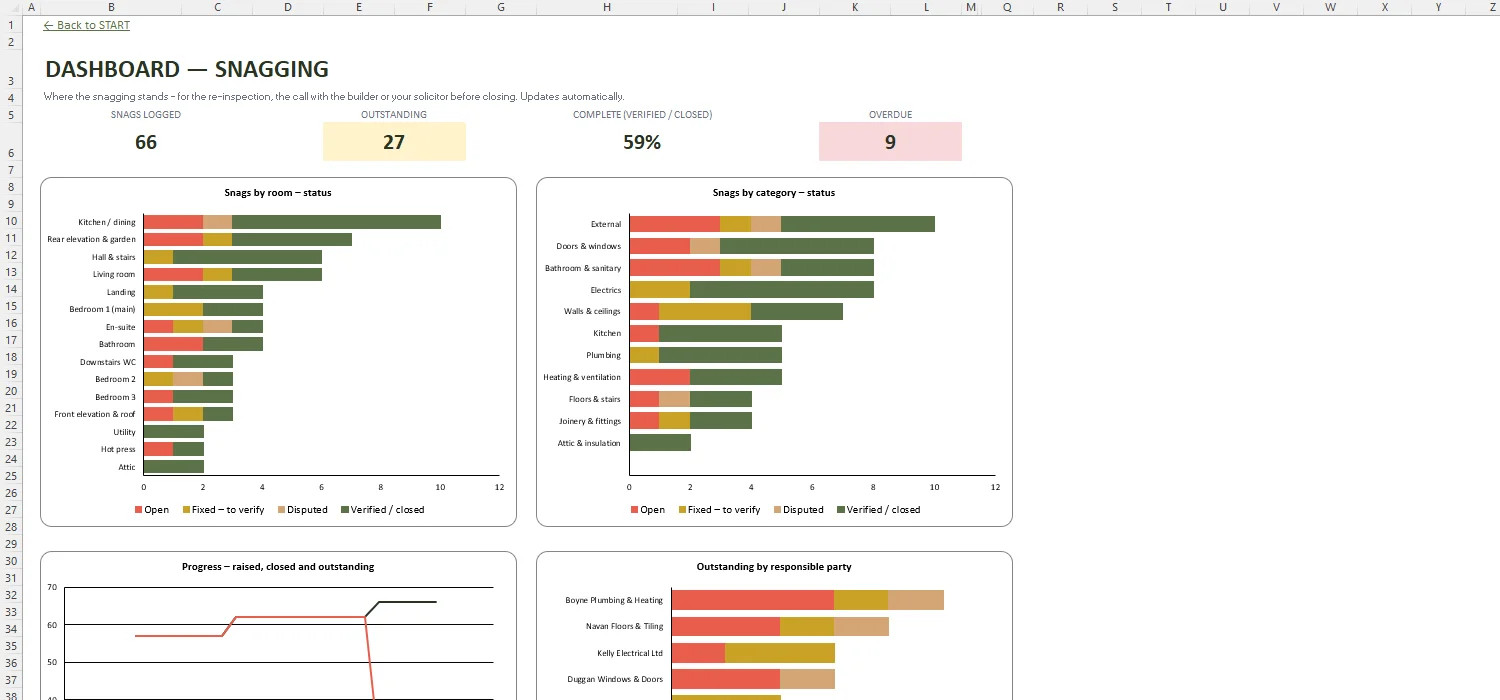Screen dimensions: 1500x700
Task: Click 'Bathroom & sanitary' category label
Action: pyautogui.click(x=583, y=268)
